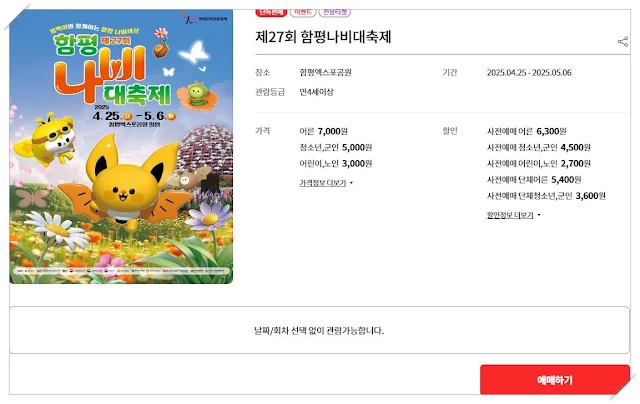Click discount 사전예매 단체어른 5,400원
The image size is (640, 404).
534,180
